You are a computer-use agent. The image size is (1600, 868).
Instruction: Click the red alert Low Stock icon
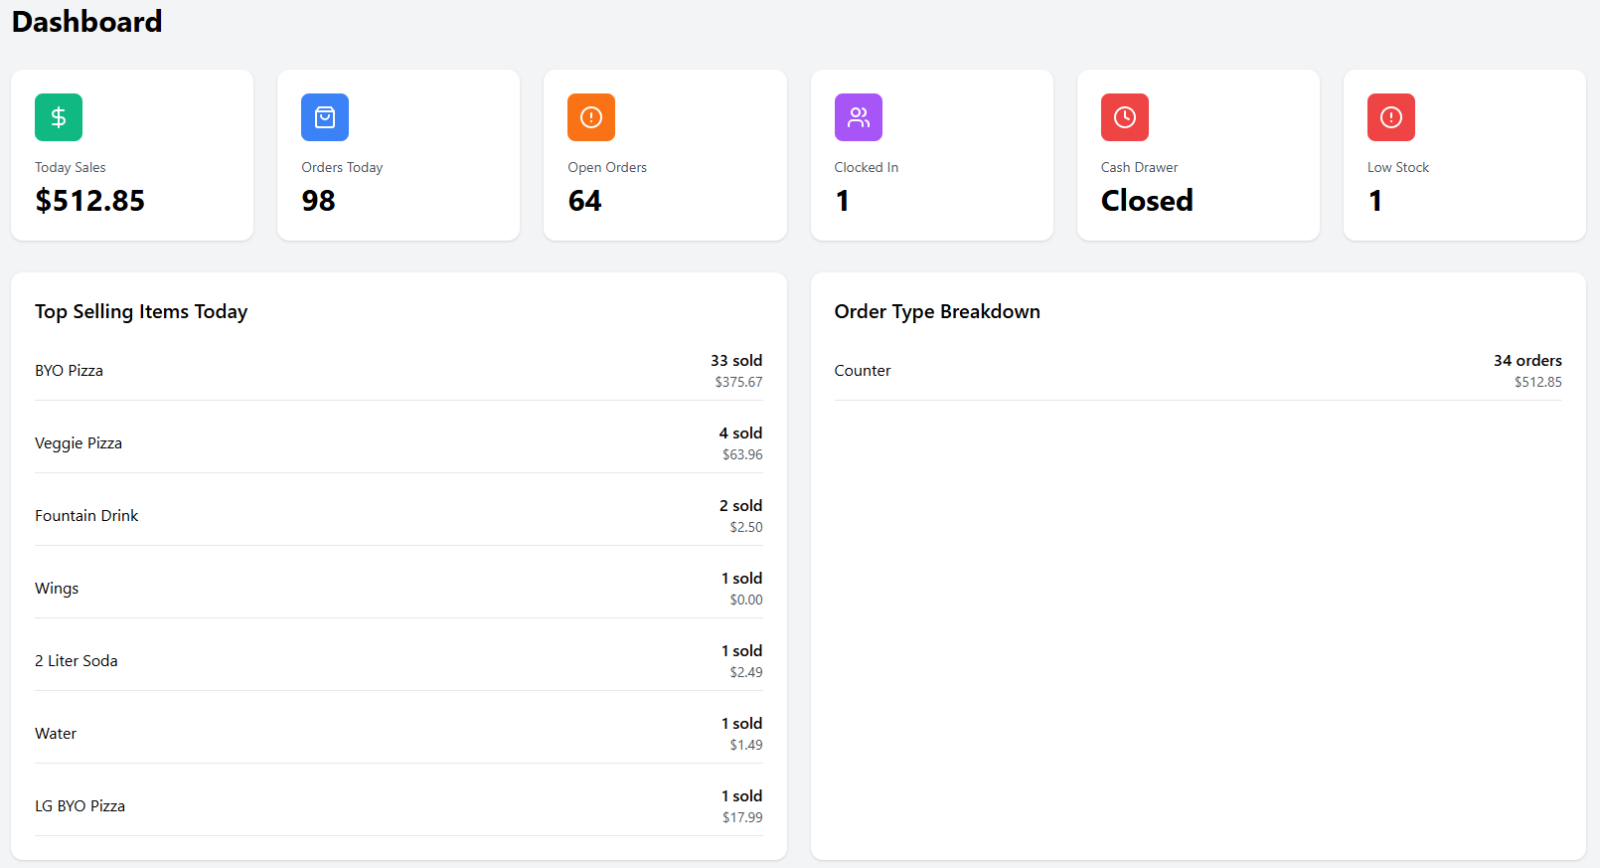click(x=1391, y=117)
